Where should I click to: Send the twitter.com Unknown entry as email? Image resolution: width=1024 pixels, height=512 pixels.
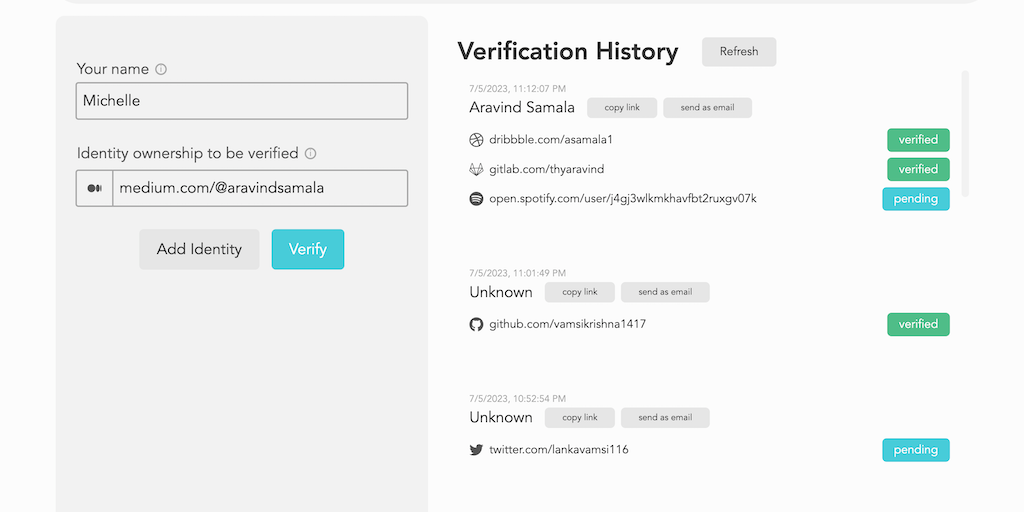click(x=665, y=418)
